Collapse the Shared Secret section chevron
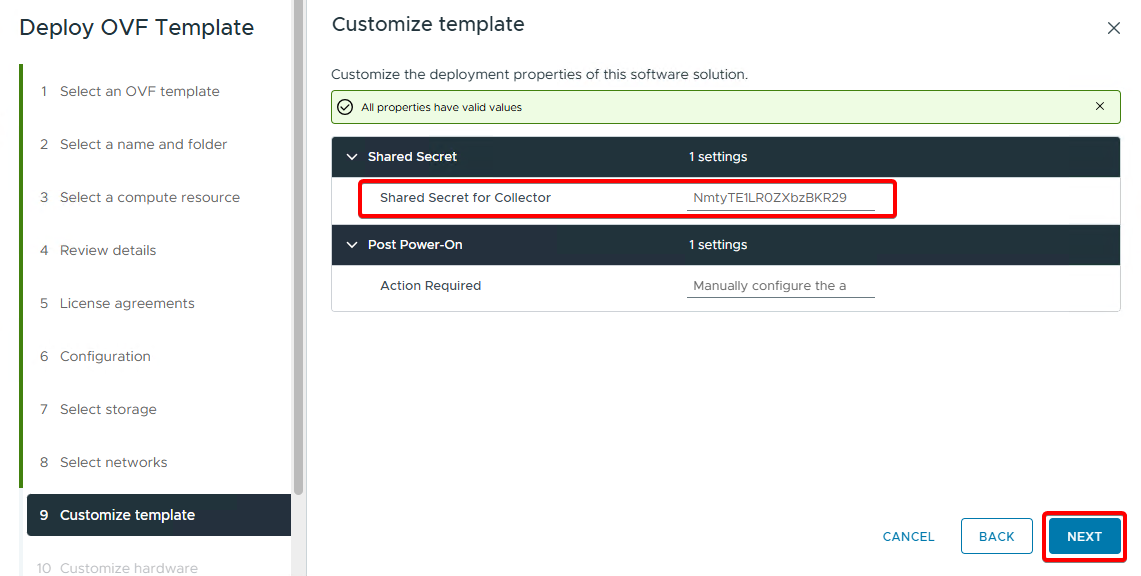 pyautogui.click(x=351, y=157)
